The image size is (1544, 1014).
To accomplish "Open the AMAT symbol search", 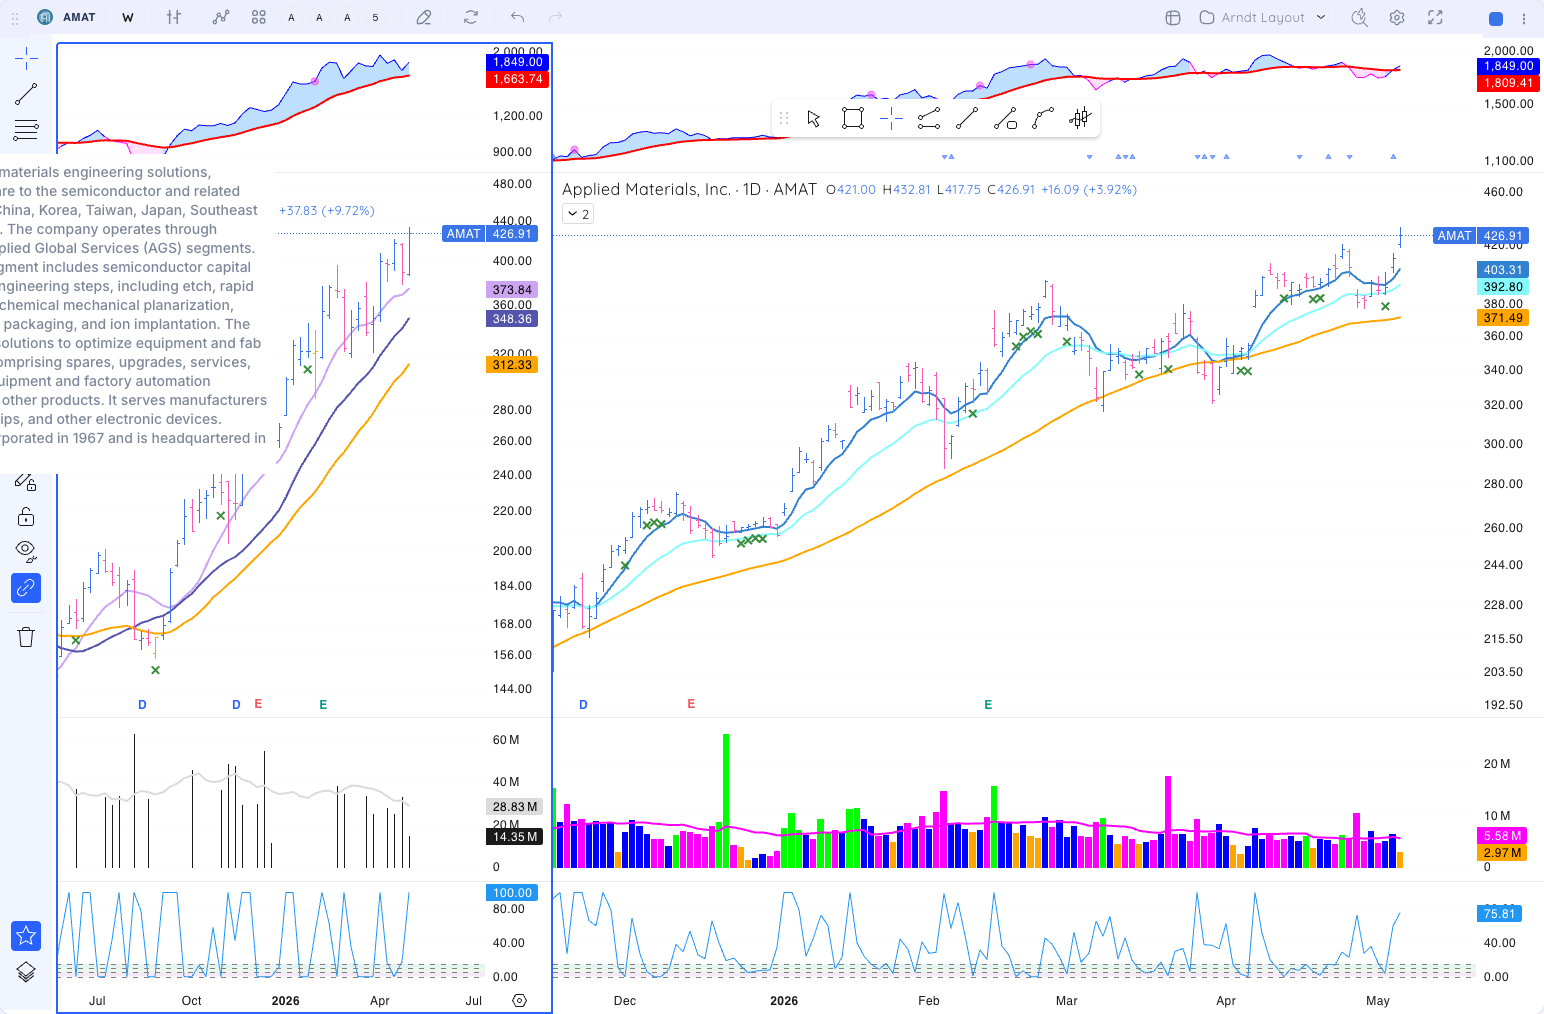I will coord(66,17).
